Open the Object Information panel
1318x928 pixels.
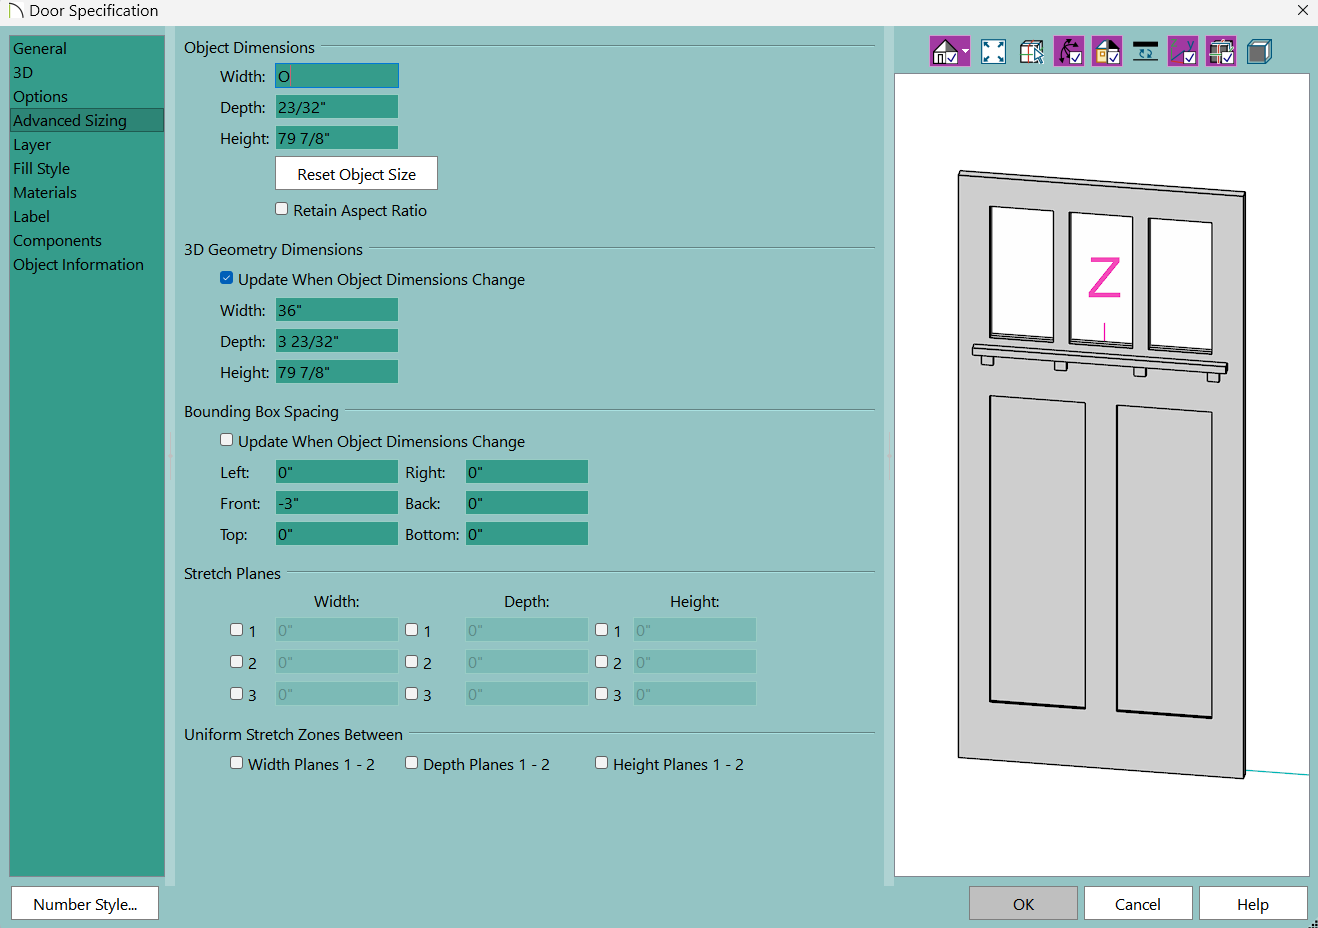tap(78, 264)
